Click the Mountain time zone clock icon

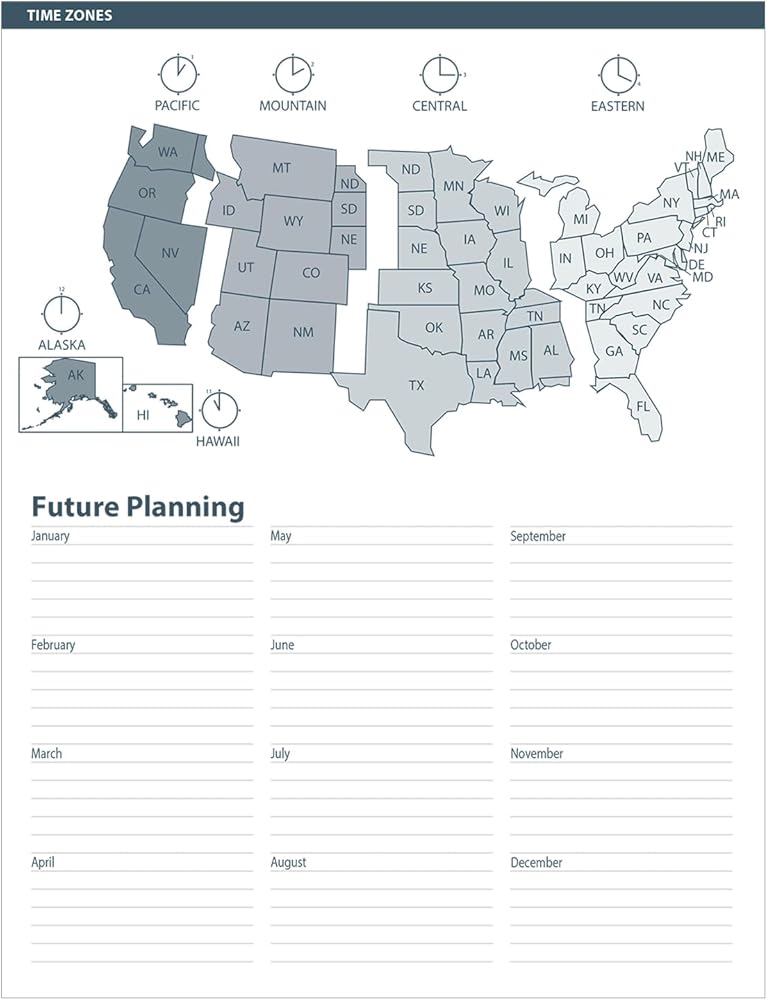292,73
